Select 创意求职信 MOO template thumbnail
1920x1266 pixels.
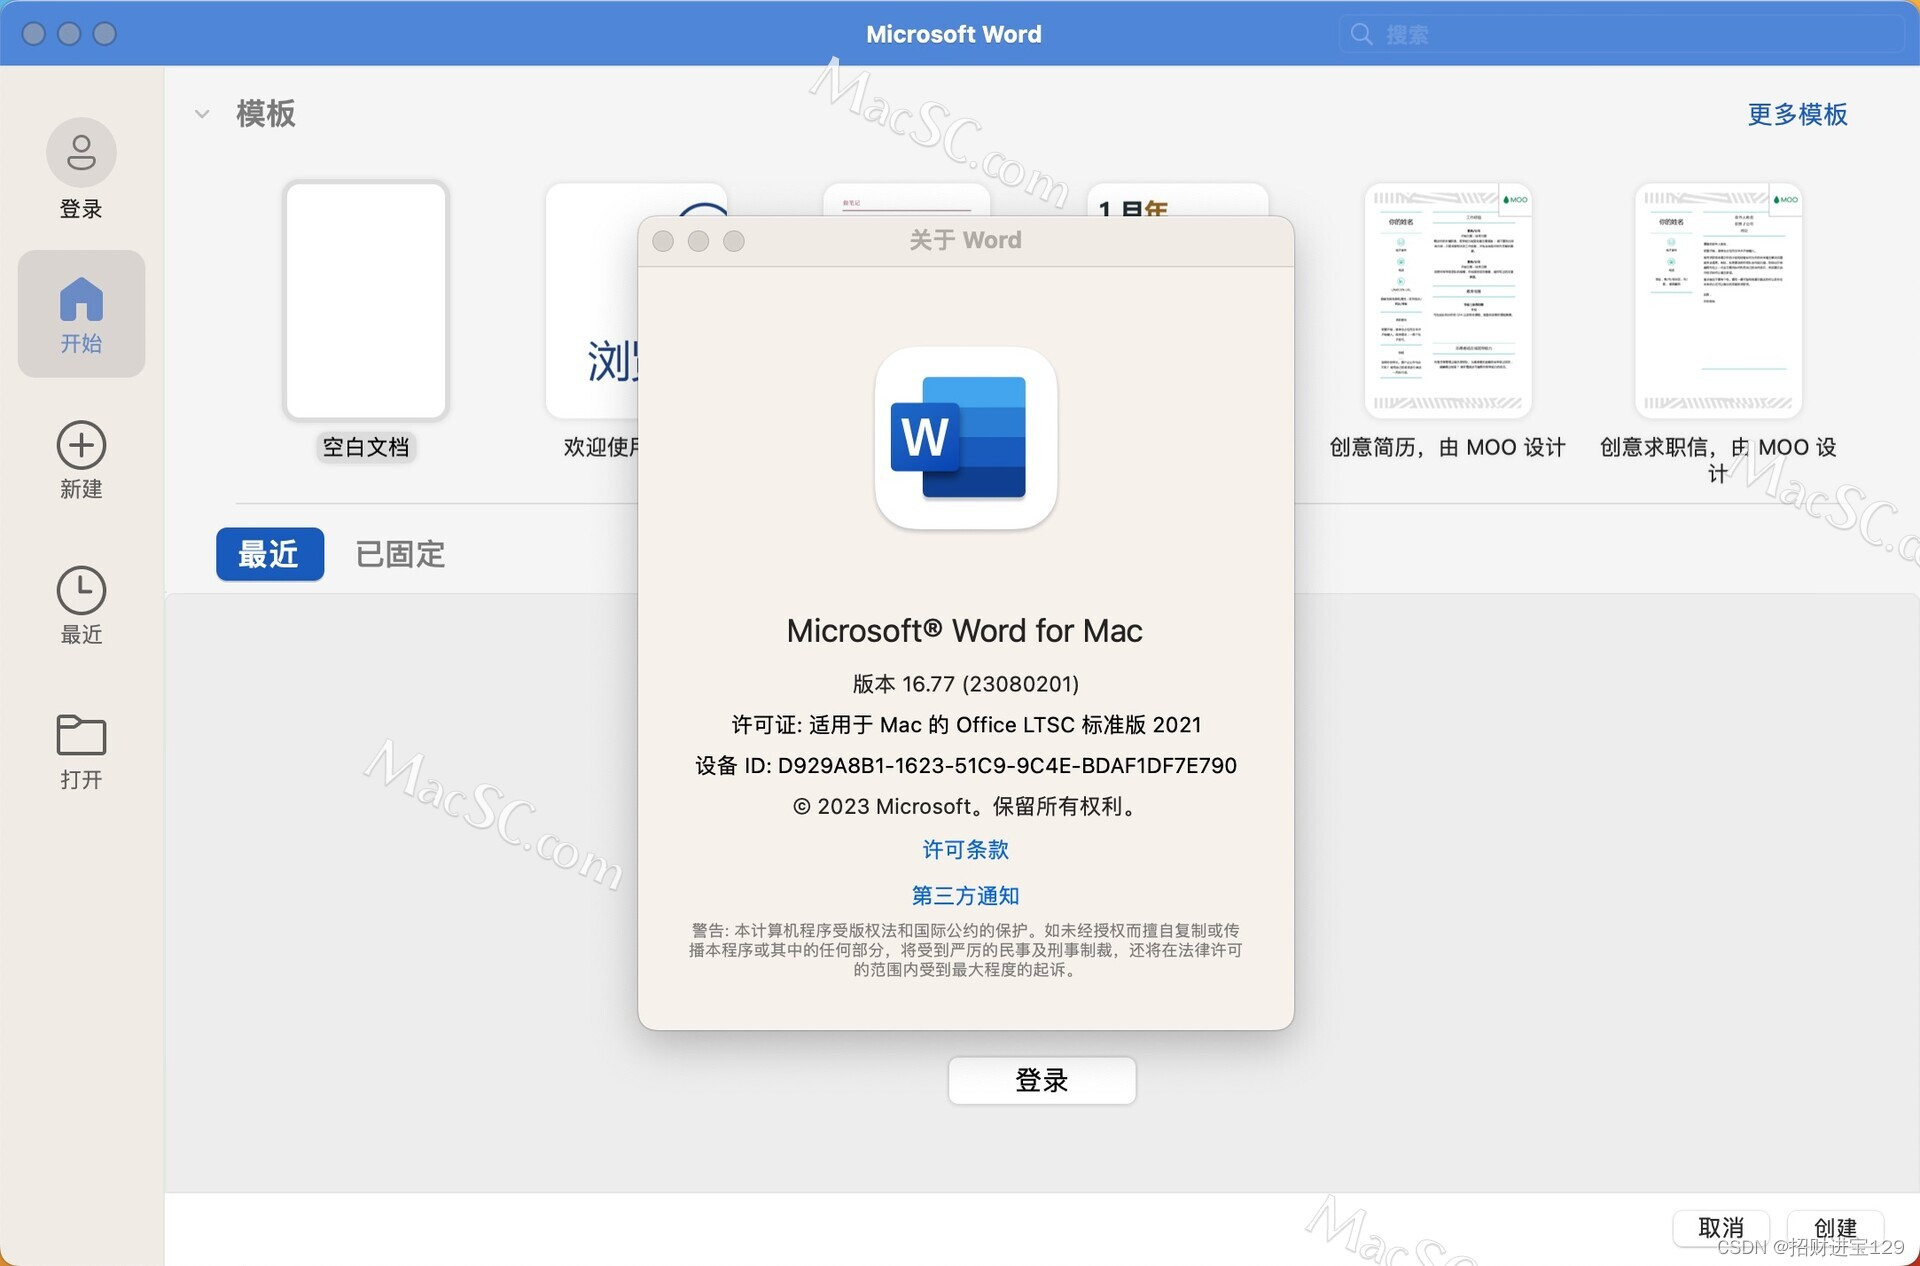coord(1718,300)
